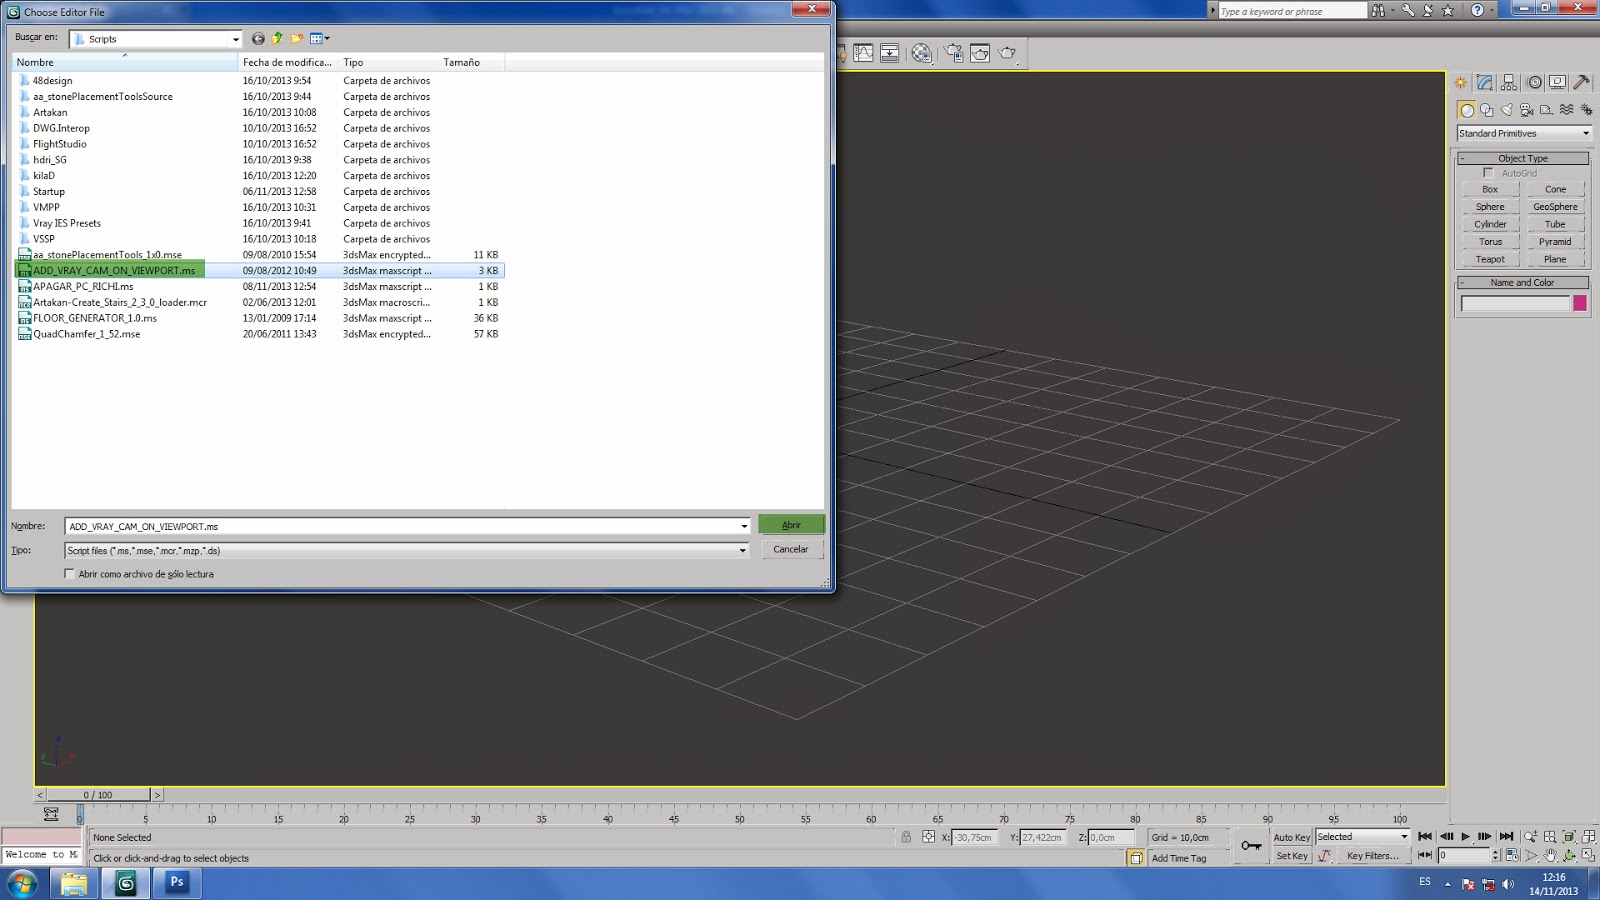The height and width of the screenshot is (900, 1600).
Task: Open the Material Editor checkered sphere icon
Action: click(x=921, y=53)
